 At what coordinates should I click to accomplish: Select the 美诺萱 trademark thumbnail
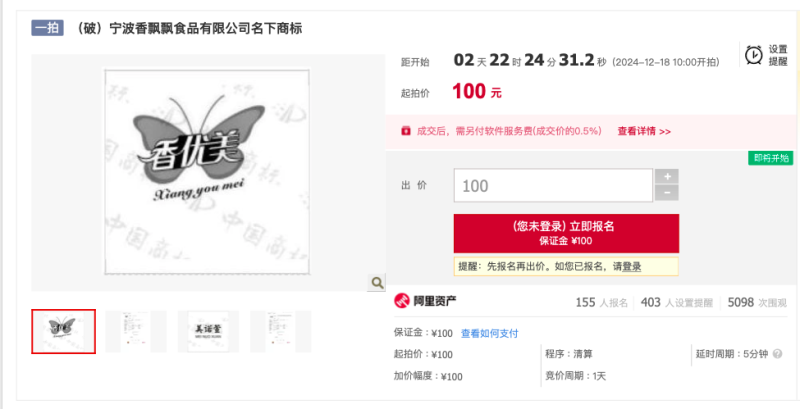click(x=208, y=331)
